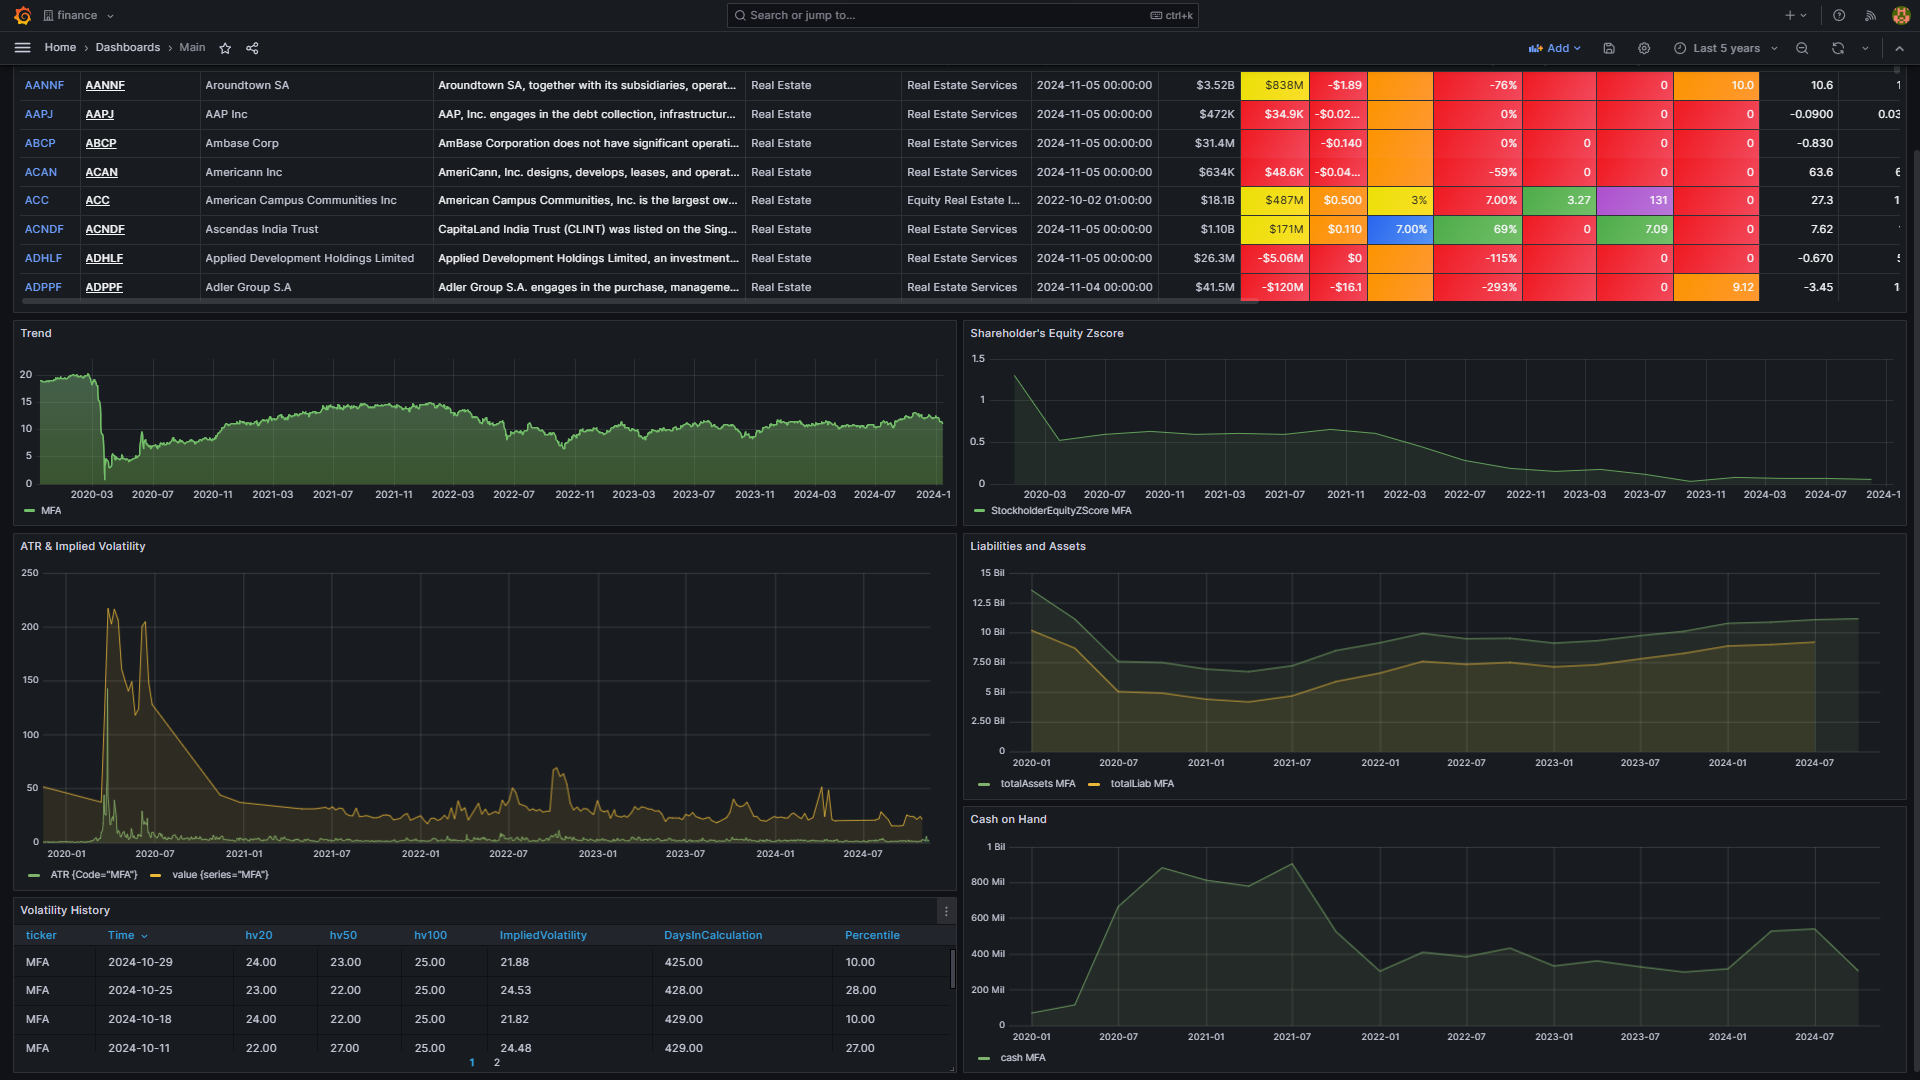This screenshot has height=1080, width=1920.
Task: Toggle the StockholderEquityZScore MFA series visibility
Action: pos(1061,510)
